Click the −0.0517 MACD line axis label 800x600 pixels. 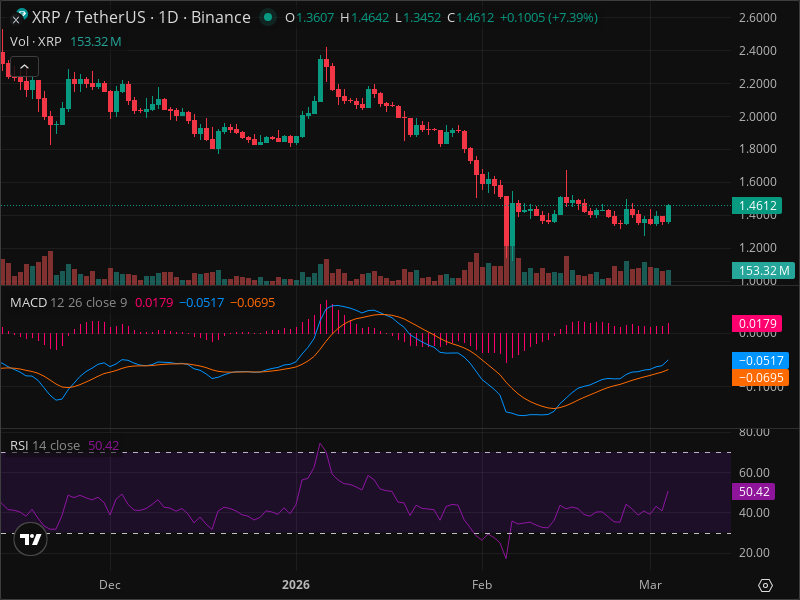(760, 361)
